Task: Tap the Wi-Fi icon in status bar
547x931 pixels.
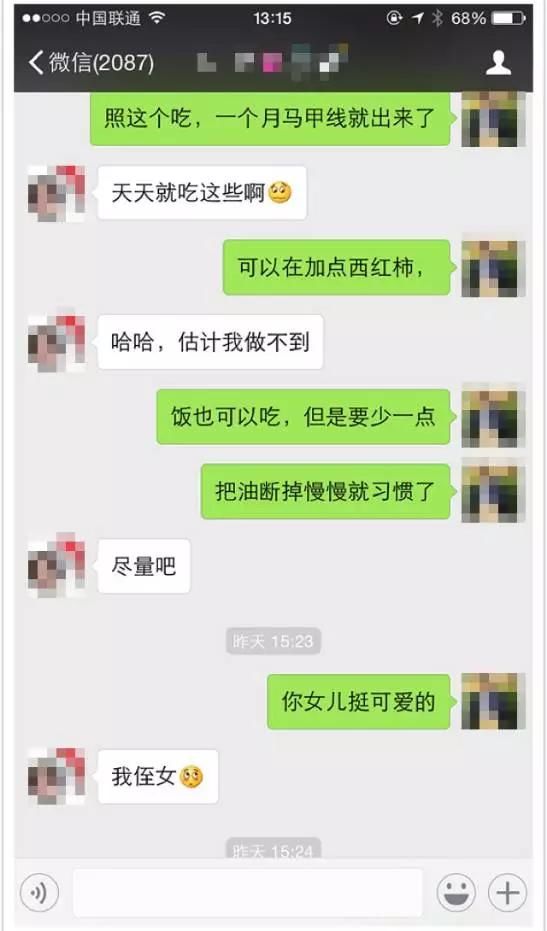Action: (157, 18)
